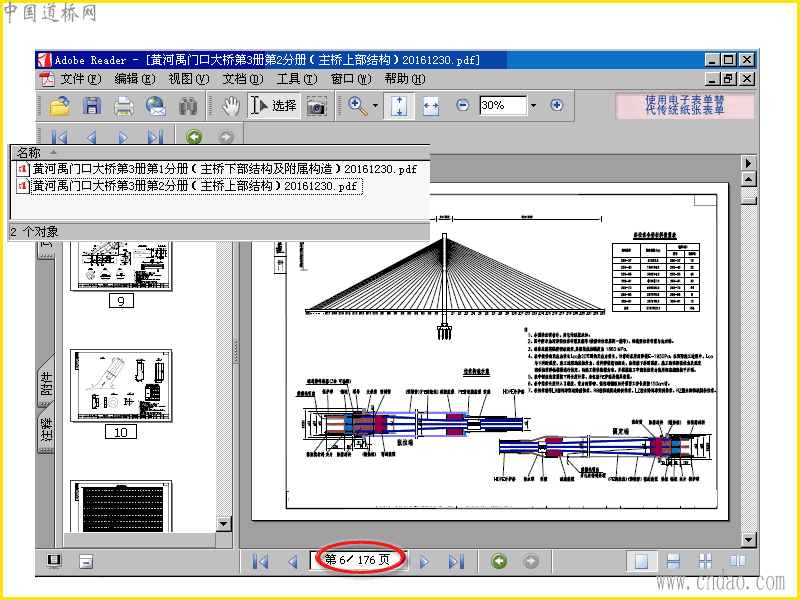The height and width of the screenshot is (600, 800).
Task: Click right-pointing arrow above document scrollbar
Action: coord(748,163)
